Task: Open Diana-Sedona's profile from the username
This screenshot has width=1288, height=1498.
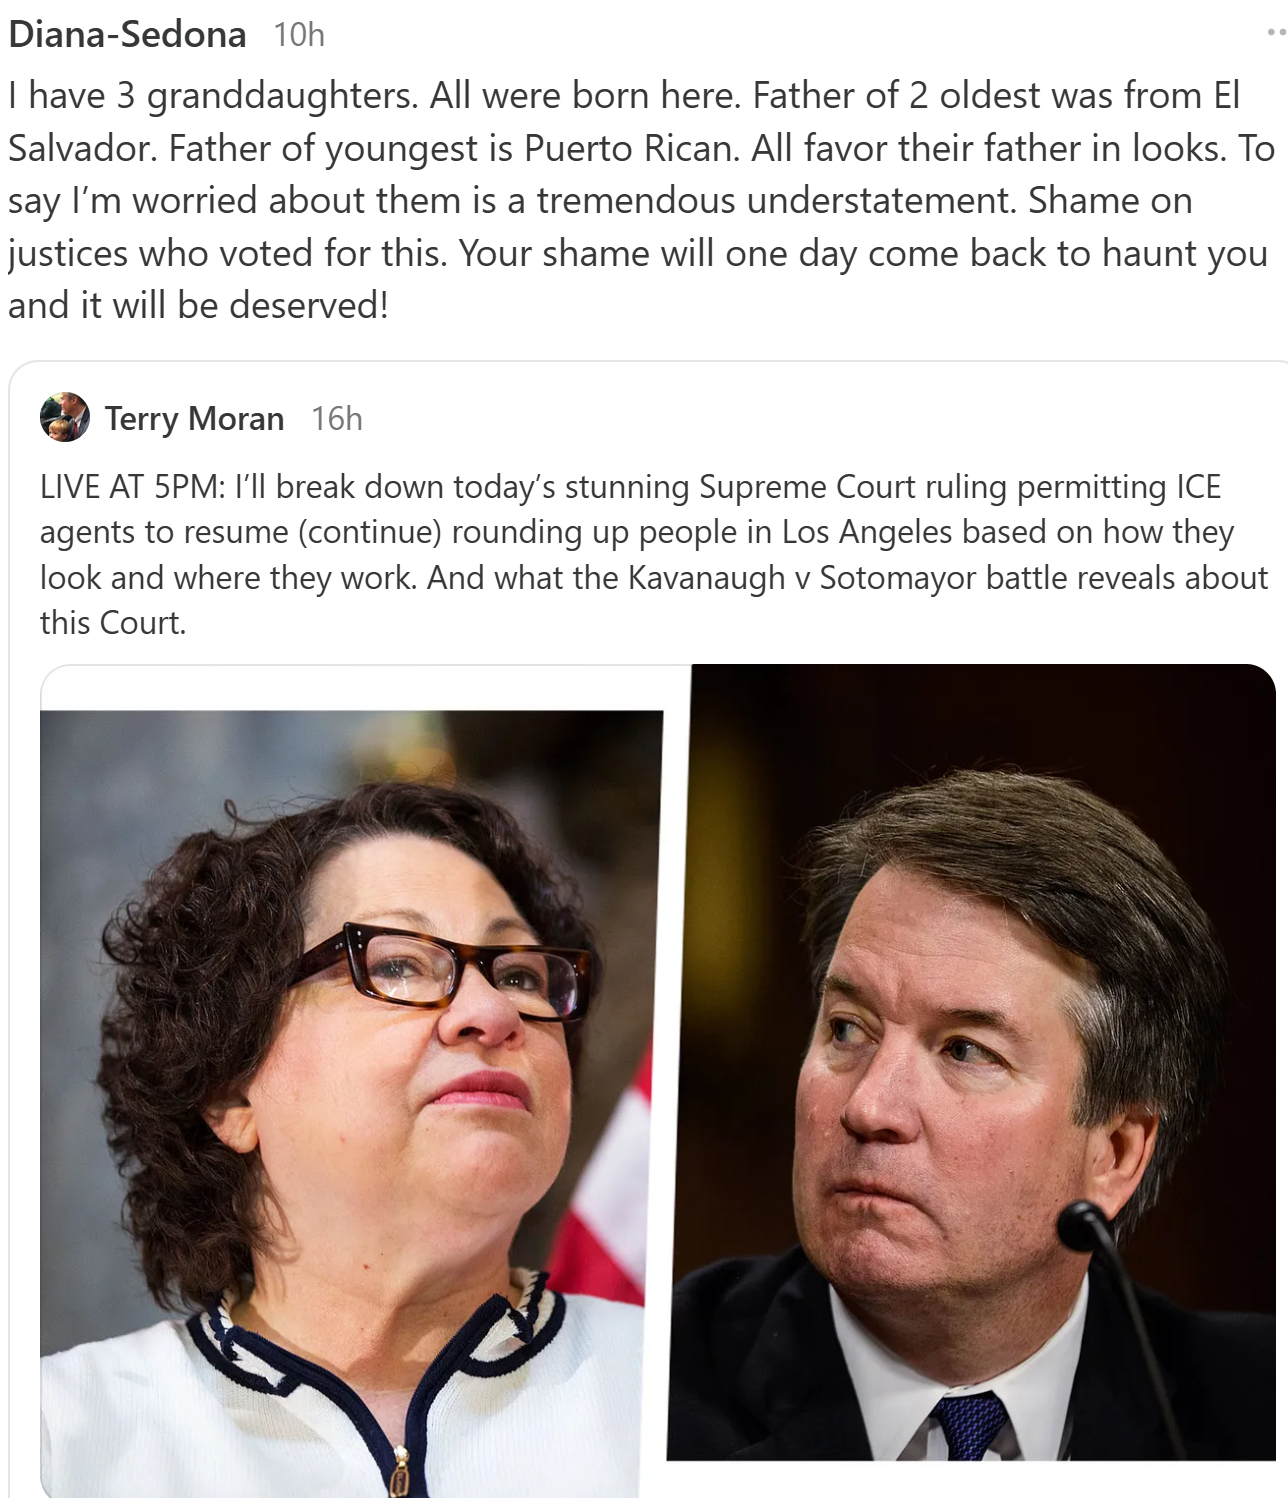Action: coord(127,34)
